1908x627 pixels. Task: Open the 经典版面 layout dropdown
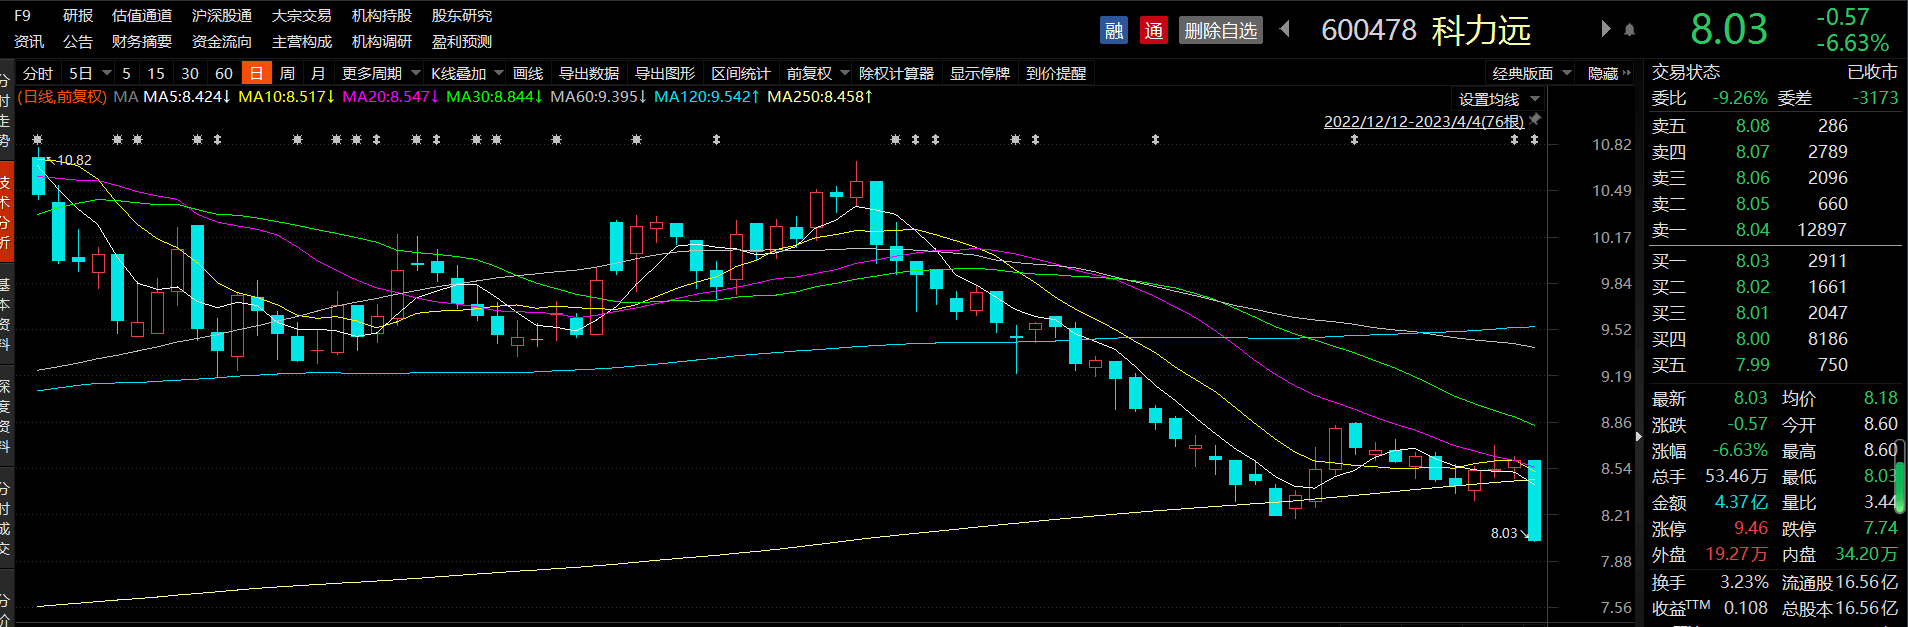point(1532,73)
